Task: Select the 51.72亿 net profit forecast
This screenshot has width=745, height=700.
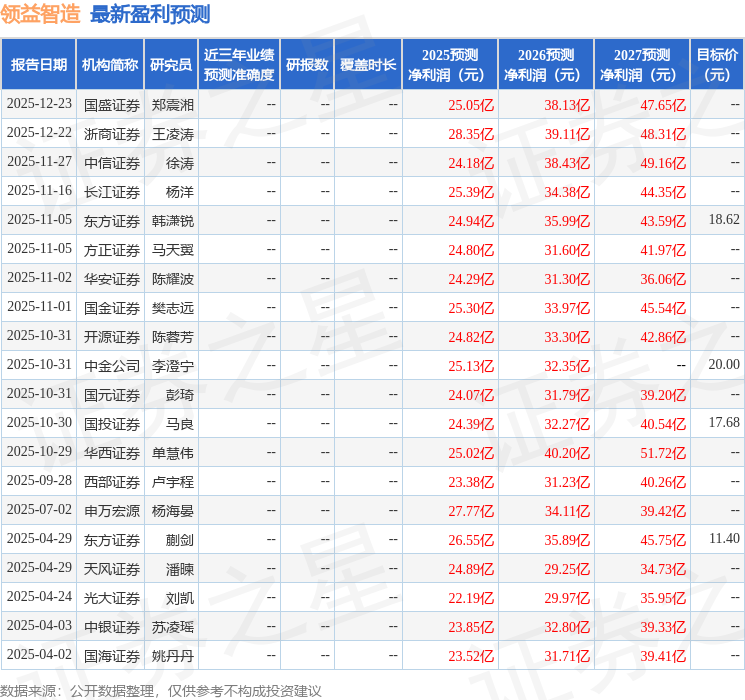Action: 663,453
